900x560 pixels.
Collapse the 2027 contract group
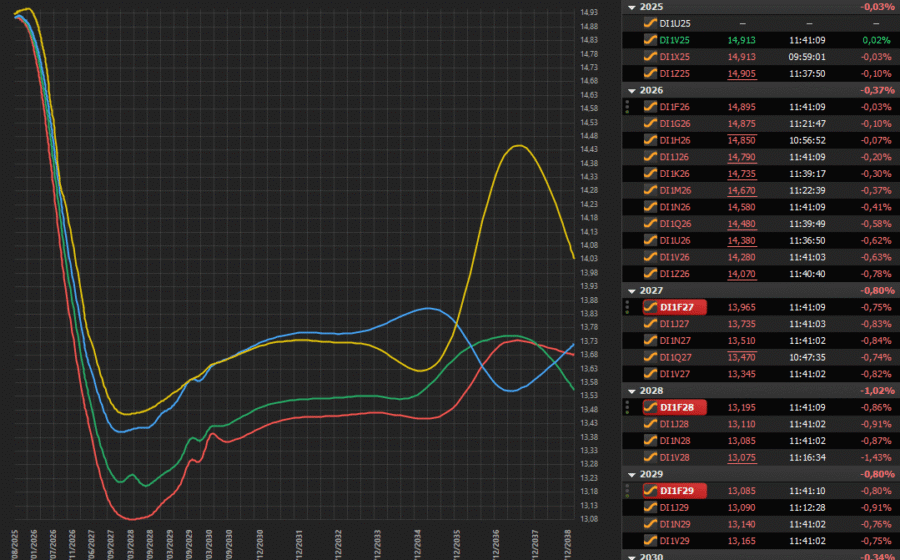click(632, 291)
